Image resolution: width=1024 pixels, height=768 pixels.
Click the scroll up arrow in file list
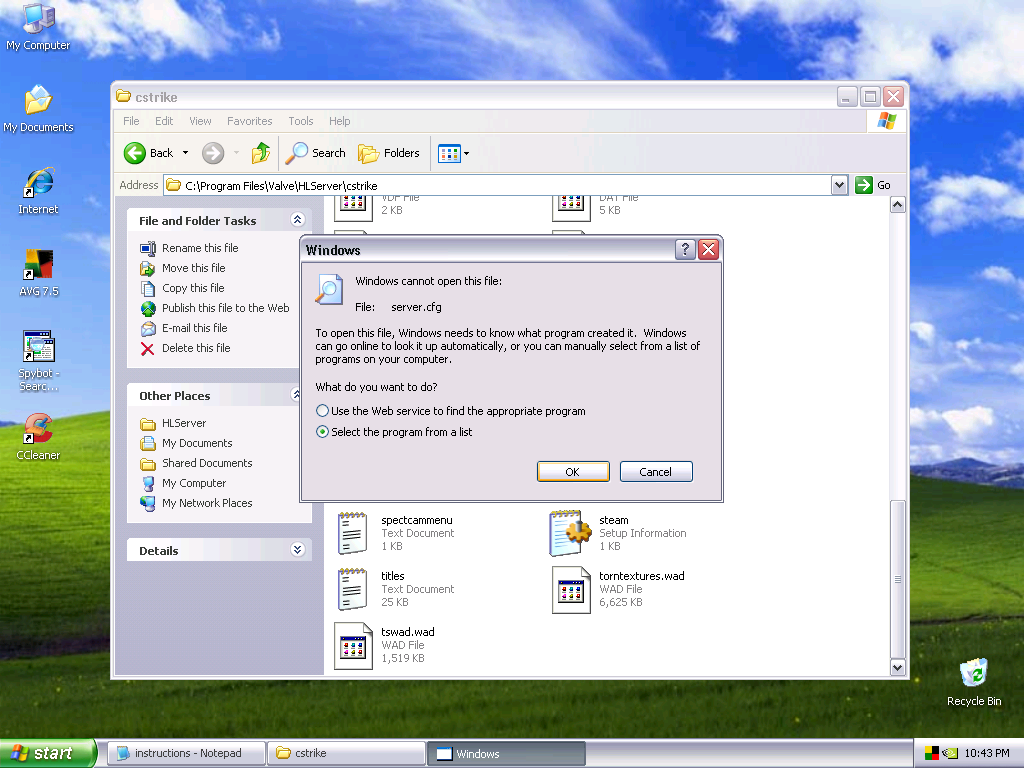(x=897, y=205)
